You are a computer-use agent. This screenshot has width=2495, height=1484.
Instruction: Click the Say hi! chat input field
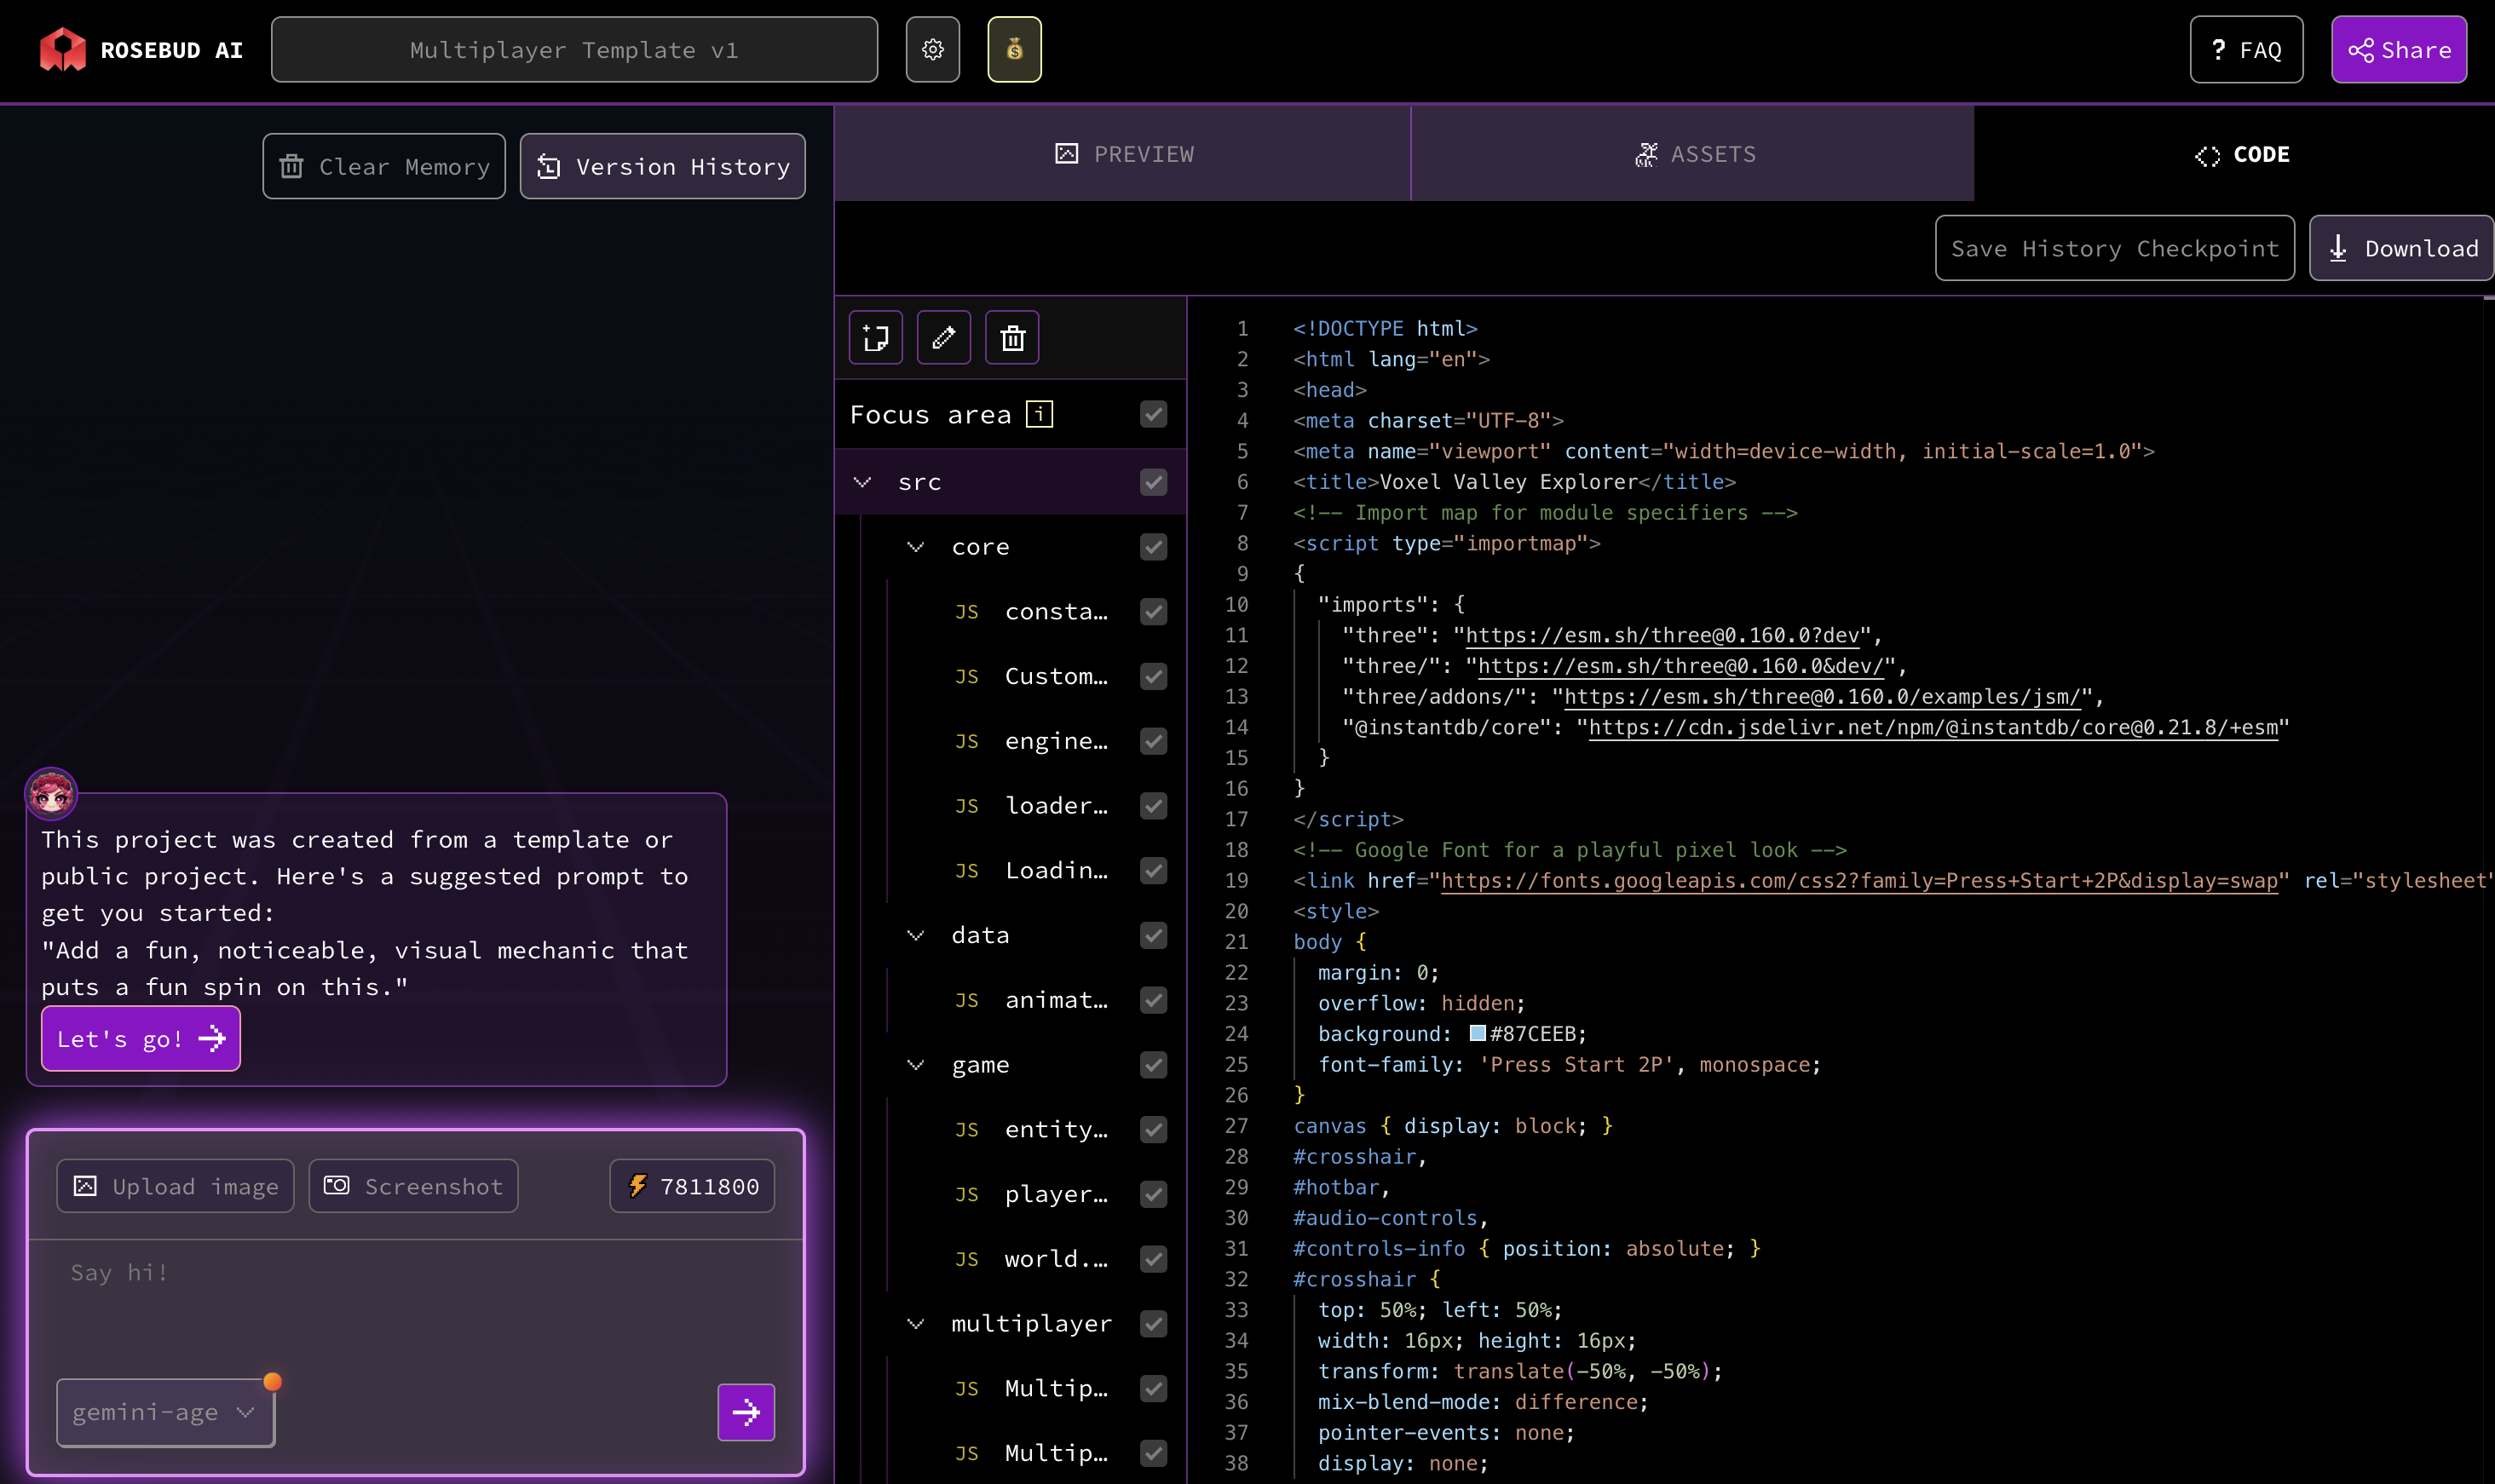[415, 1300]
